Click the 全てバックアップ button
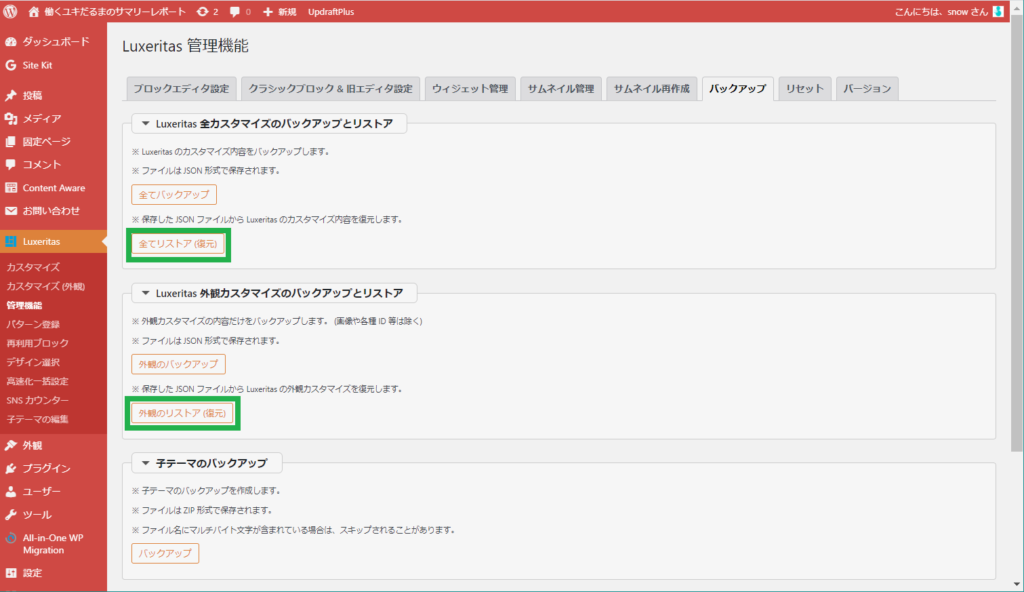The width and height of the screenshot is (1024, 592). [x=174, y=195]
